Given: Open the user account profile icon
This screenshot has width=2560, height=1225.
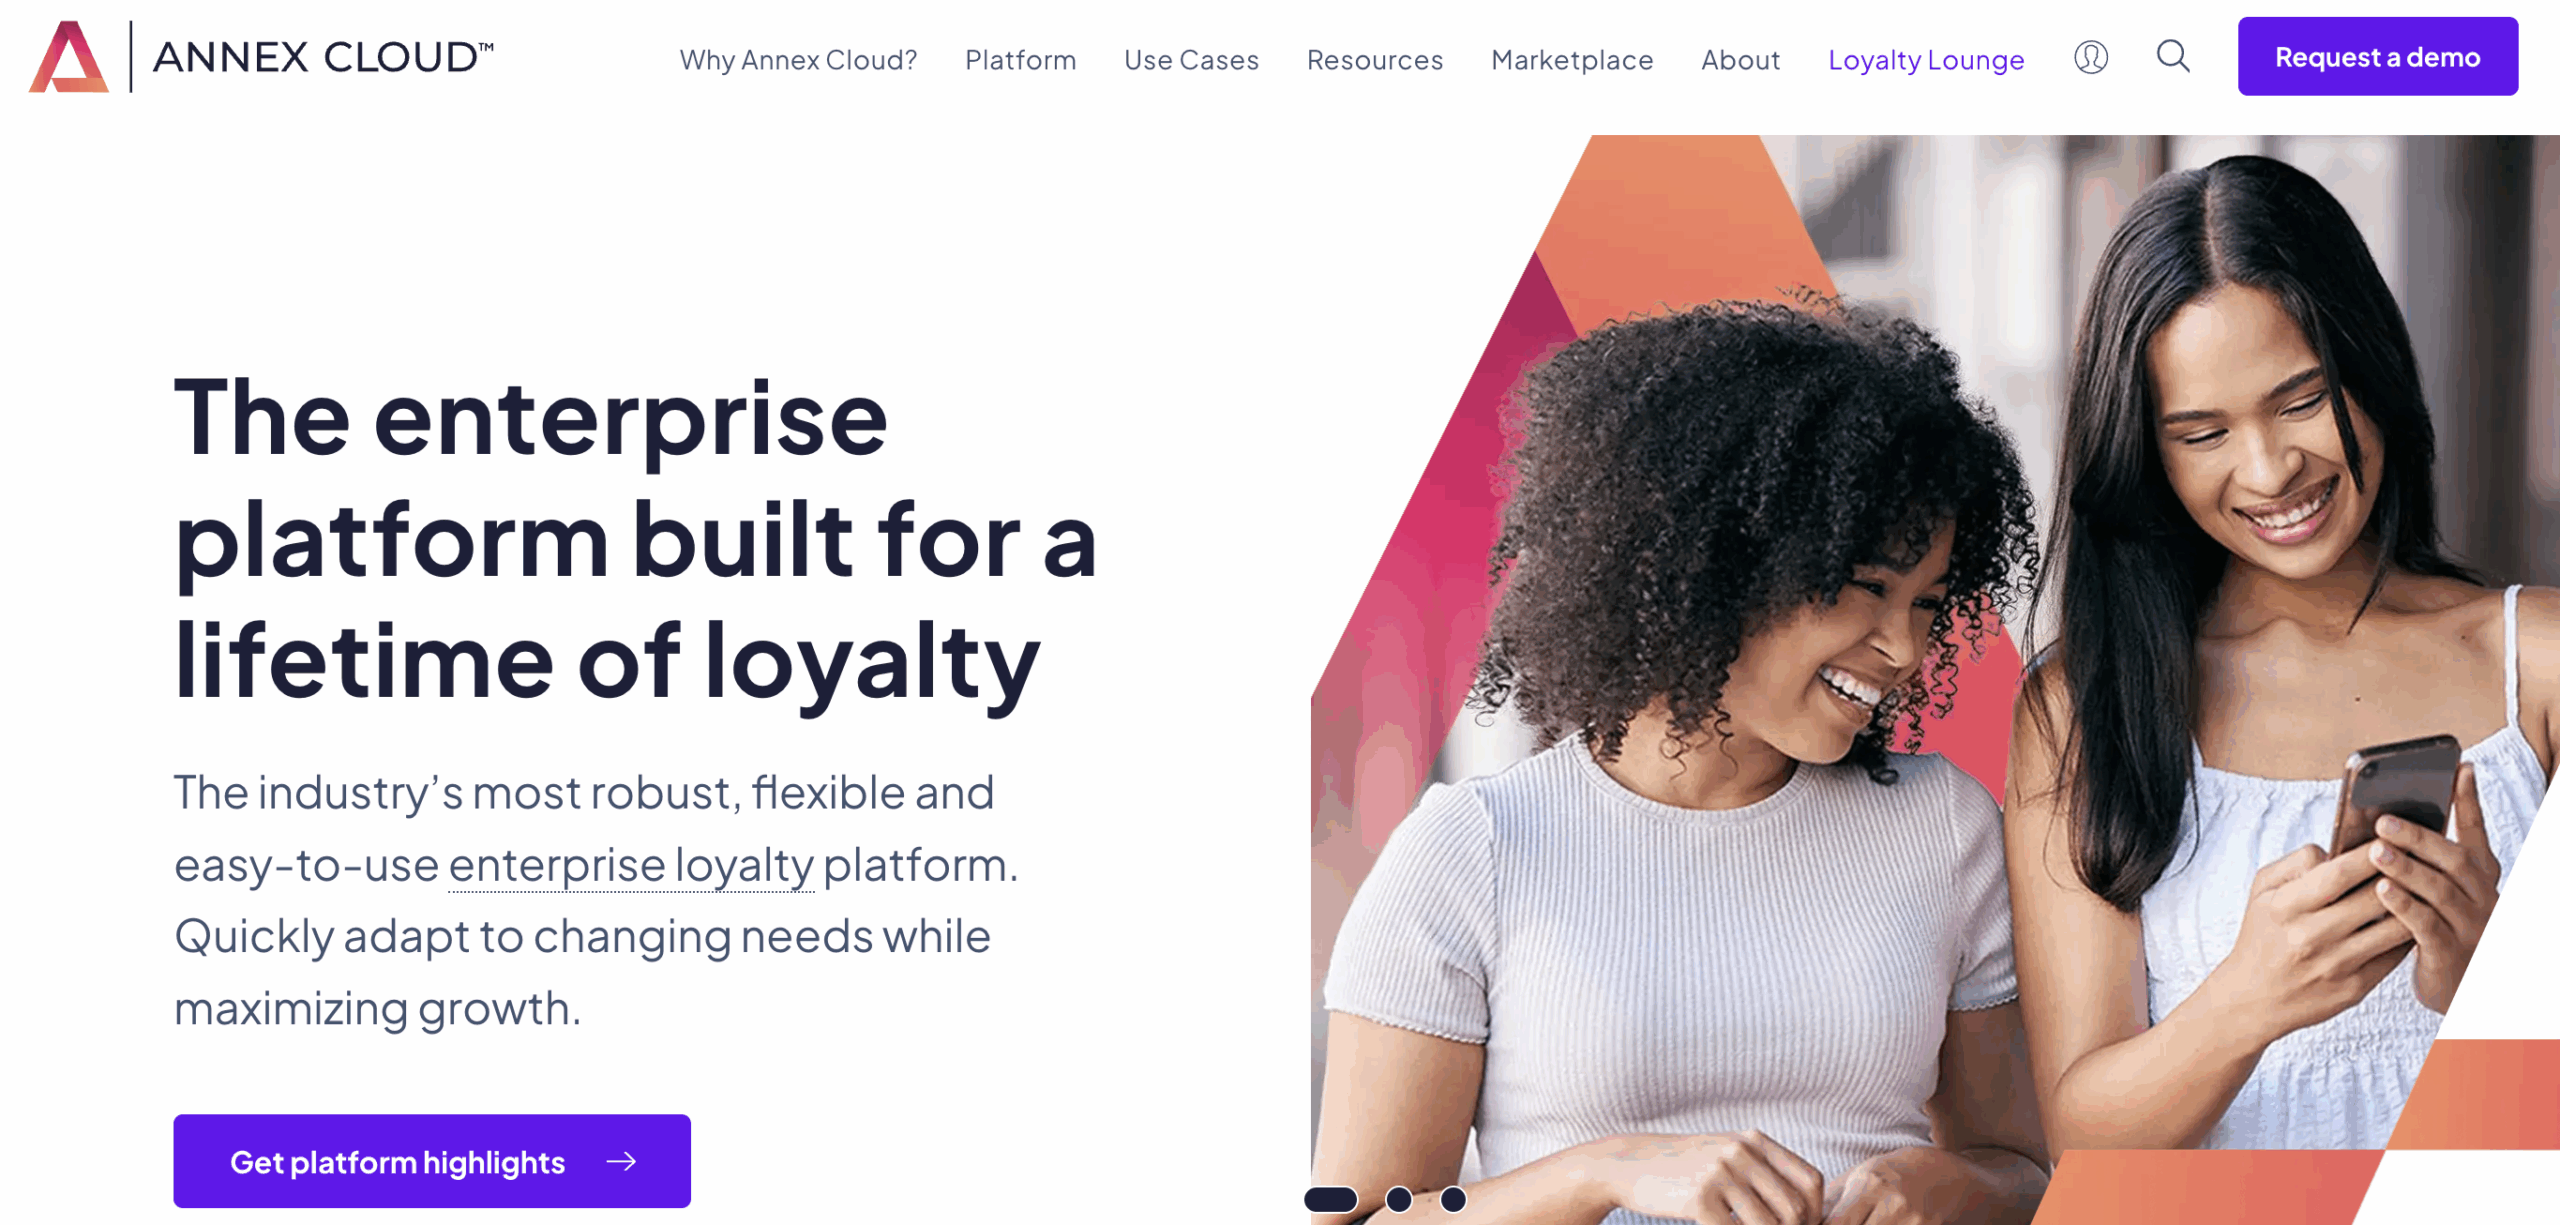Looking at the screenshot, I should pos(2090,57).
